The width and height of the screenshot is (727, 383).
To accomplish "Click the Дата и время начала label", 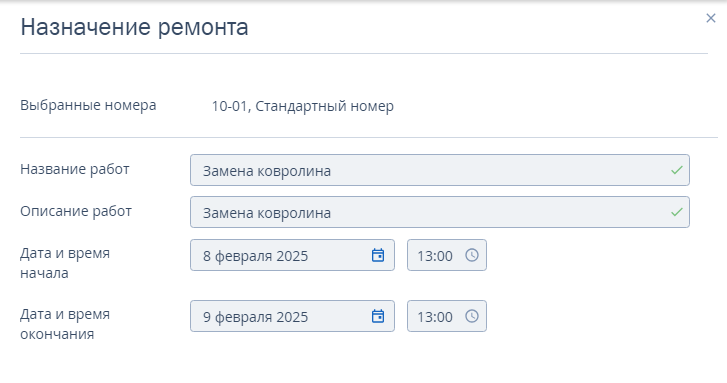I will coord(65,263).
